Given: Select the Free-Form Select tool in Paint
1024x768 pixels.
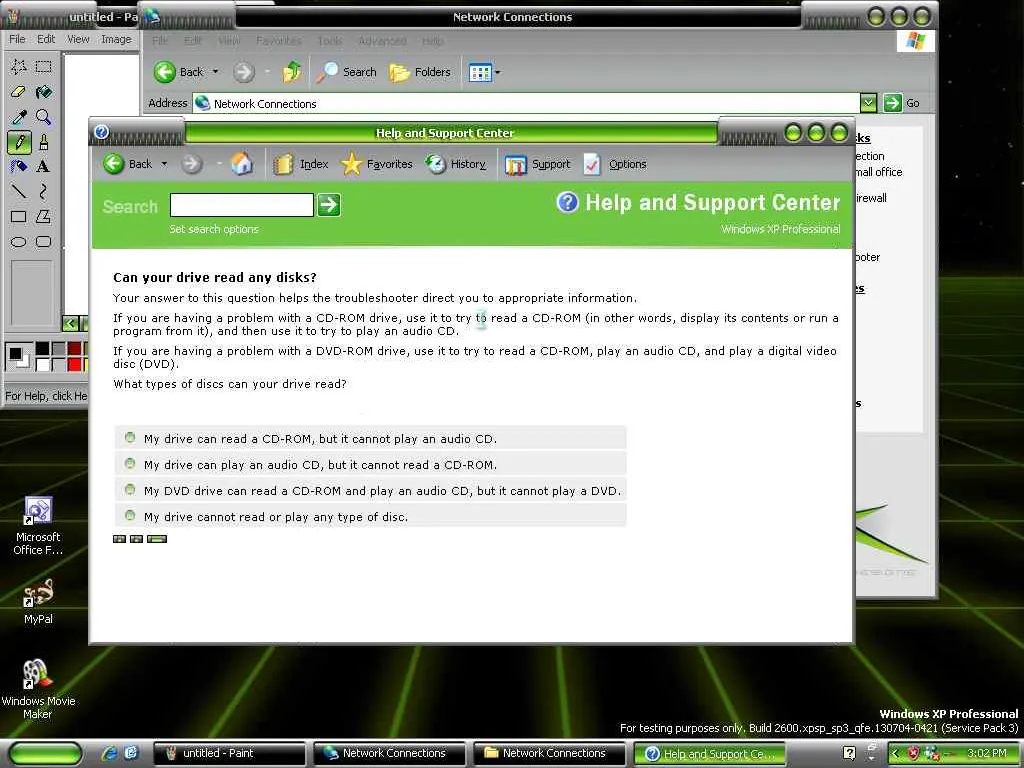Looking at the screenshot, I should (x=18, y=66).
